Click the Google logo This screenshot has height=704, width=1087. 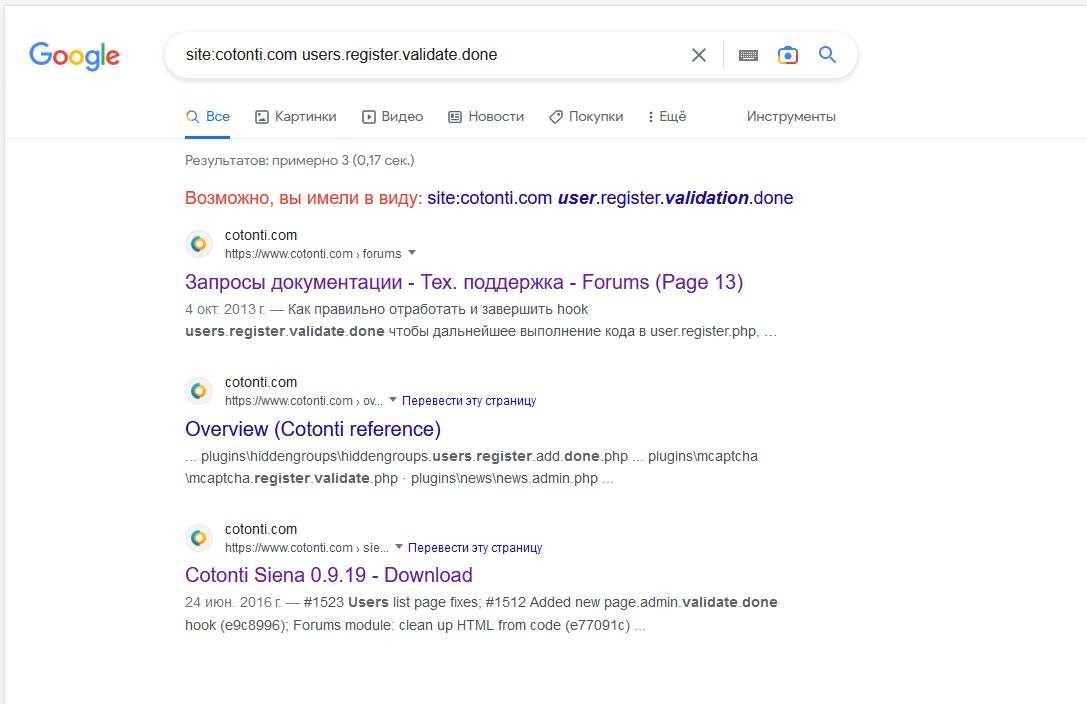coord(74,55)
